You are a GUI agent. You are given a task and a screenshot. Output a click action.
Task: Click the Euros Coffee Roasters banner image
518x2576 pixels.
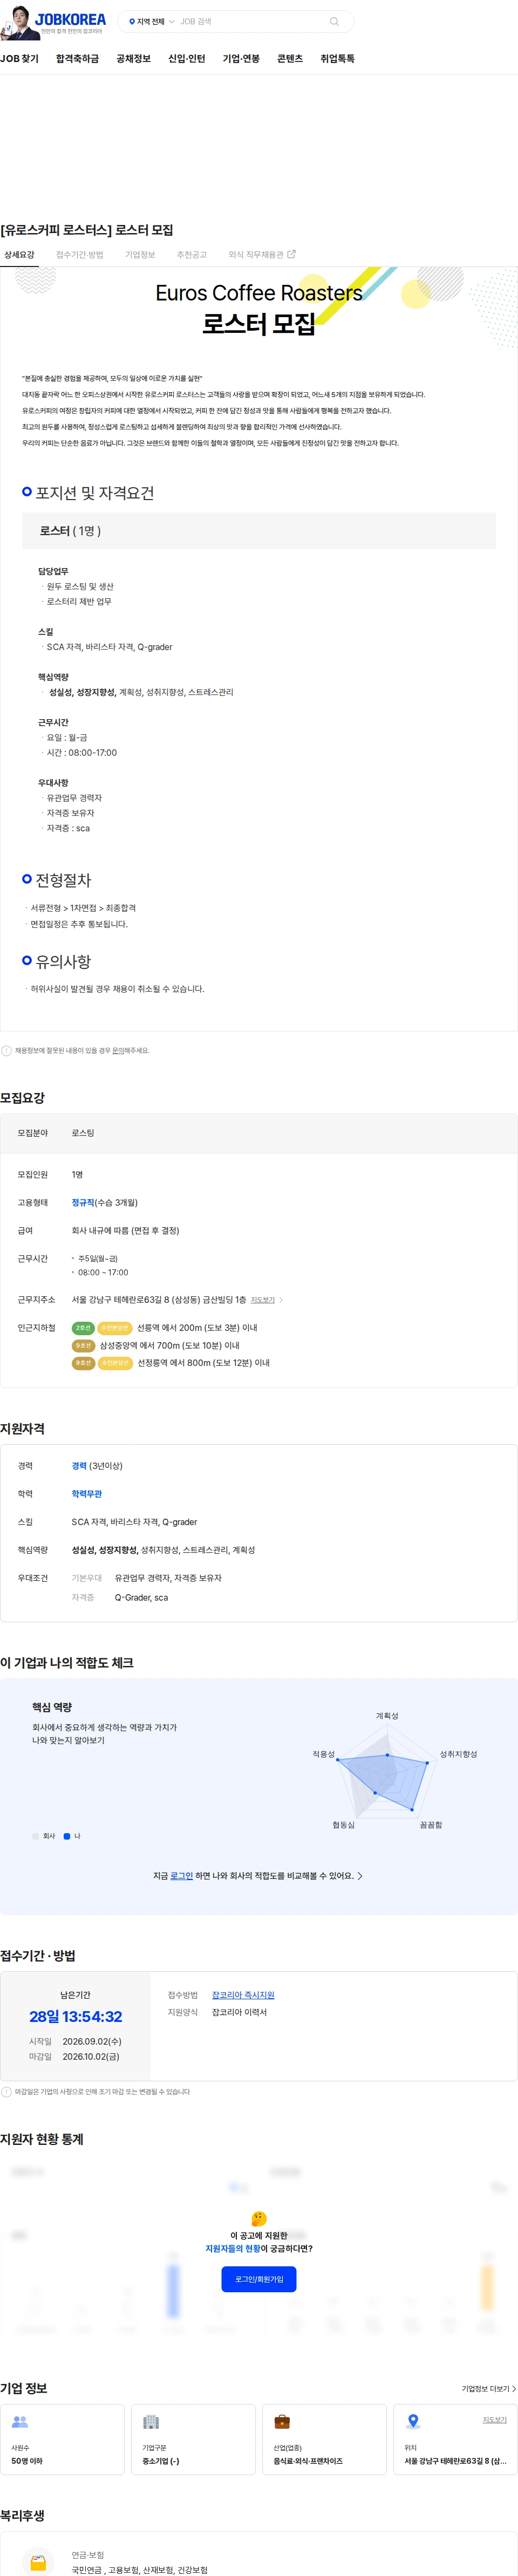tap(259, 308)
